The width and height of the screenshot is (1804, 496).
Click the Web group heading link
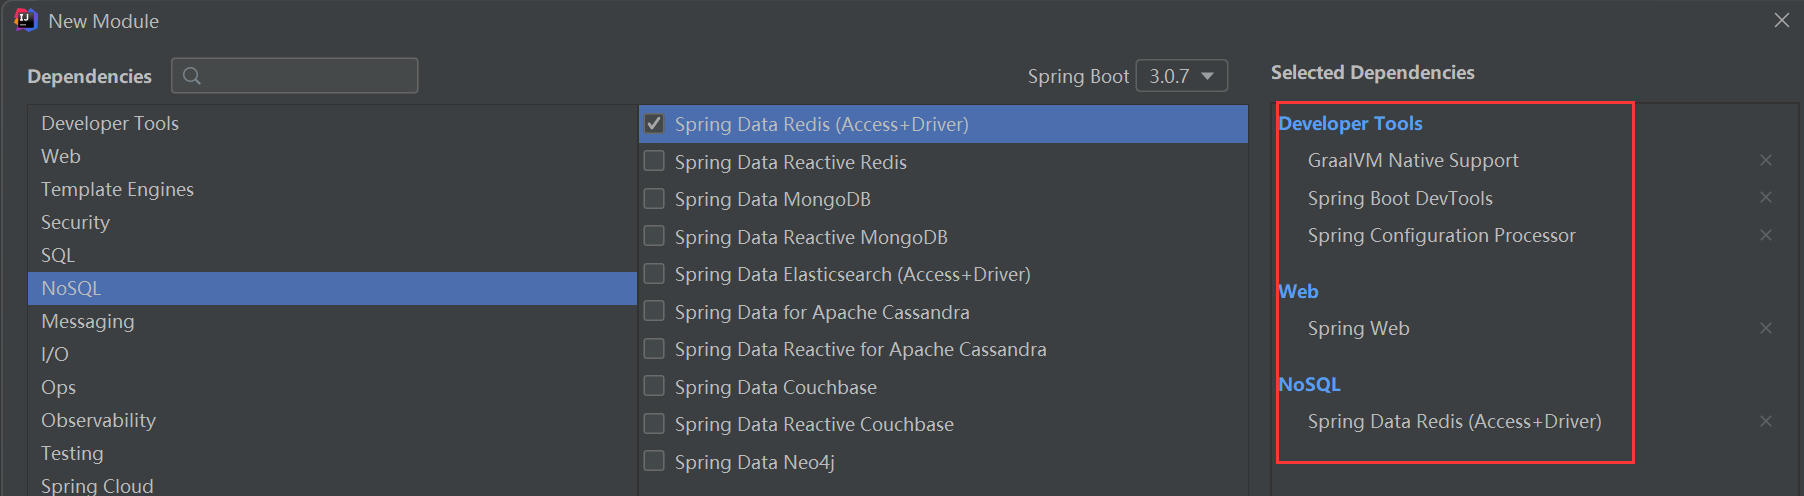tap(1298, 291)
